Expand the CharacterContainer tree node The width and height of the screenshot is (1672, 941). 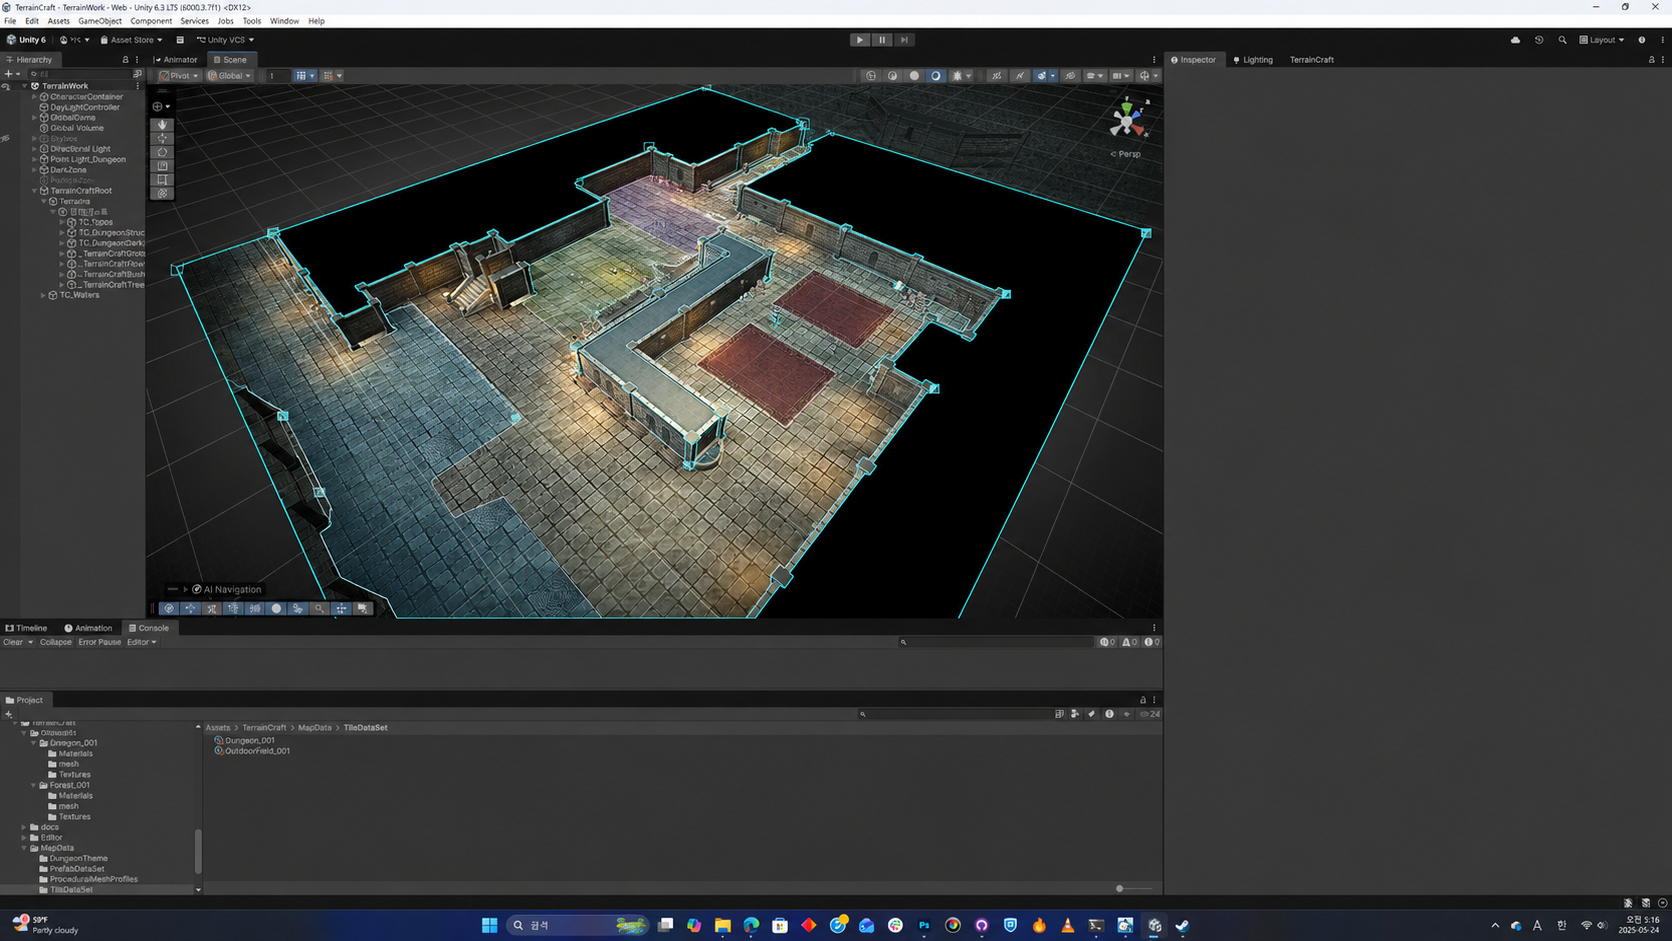coord(35,97)
